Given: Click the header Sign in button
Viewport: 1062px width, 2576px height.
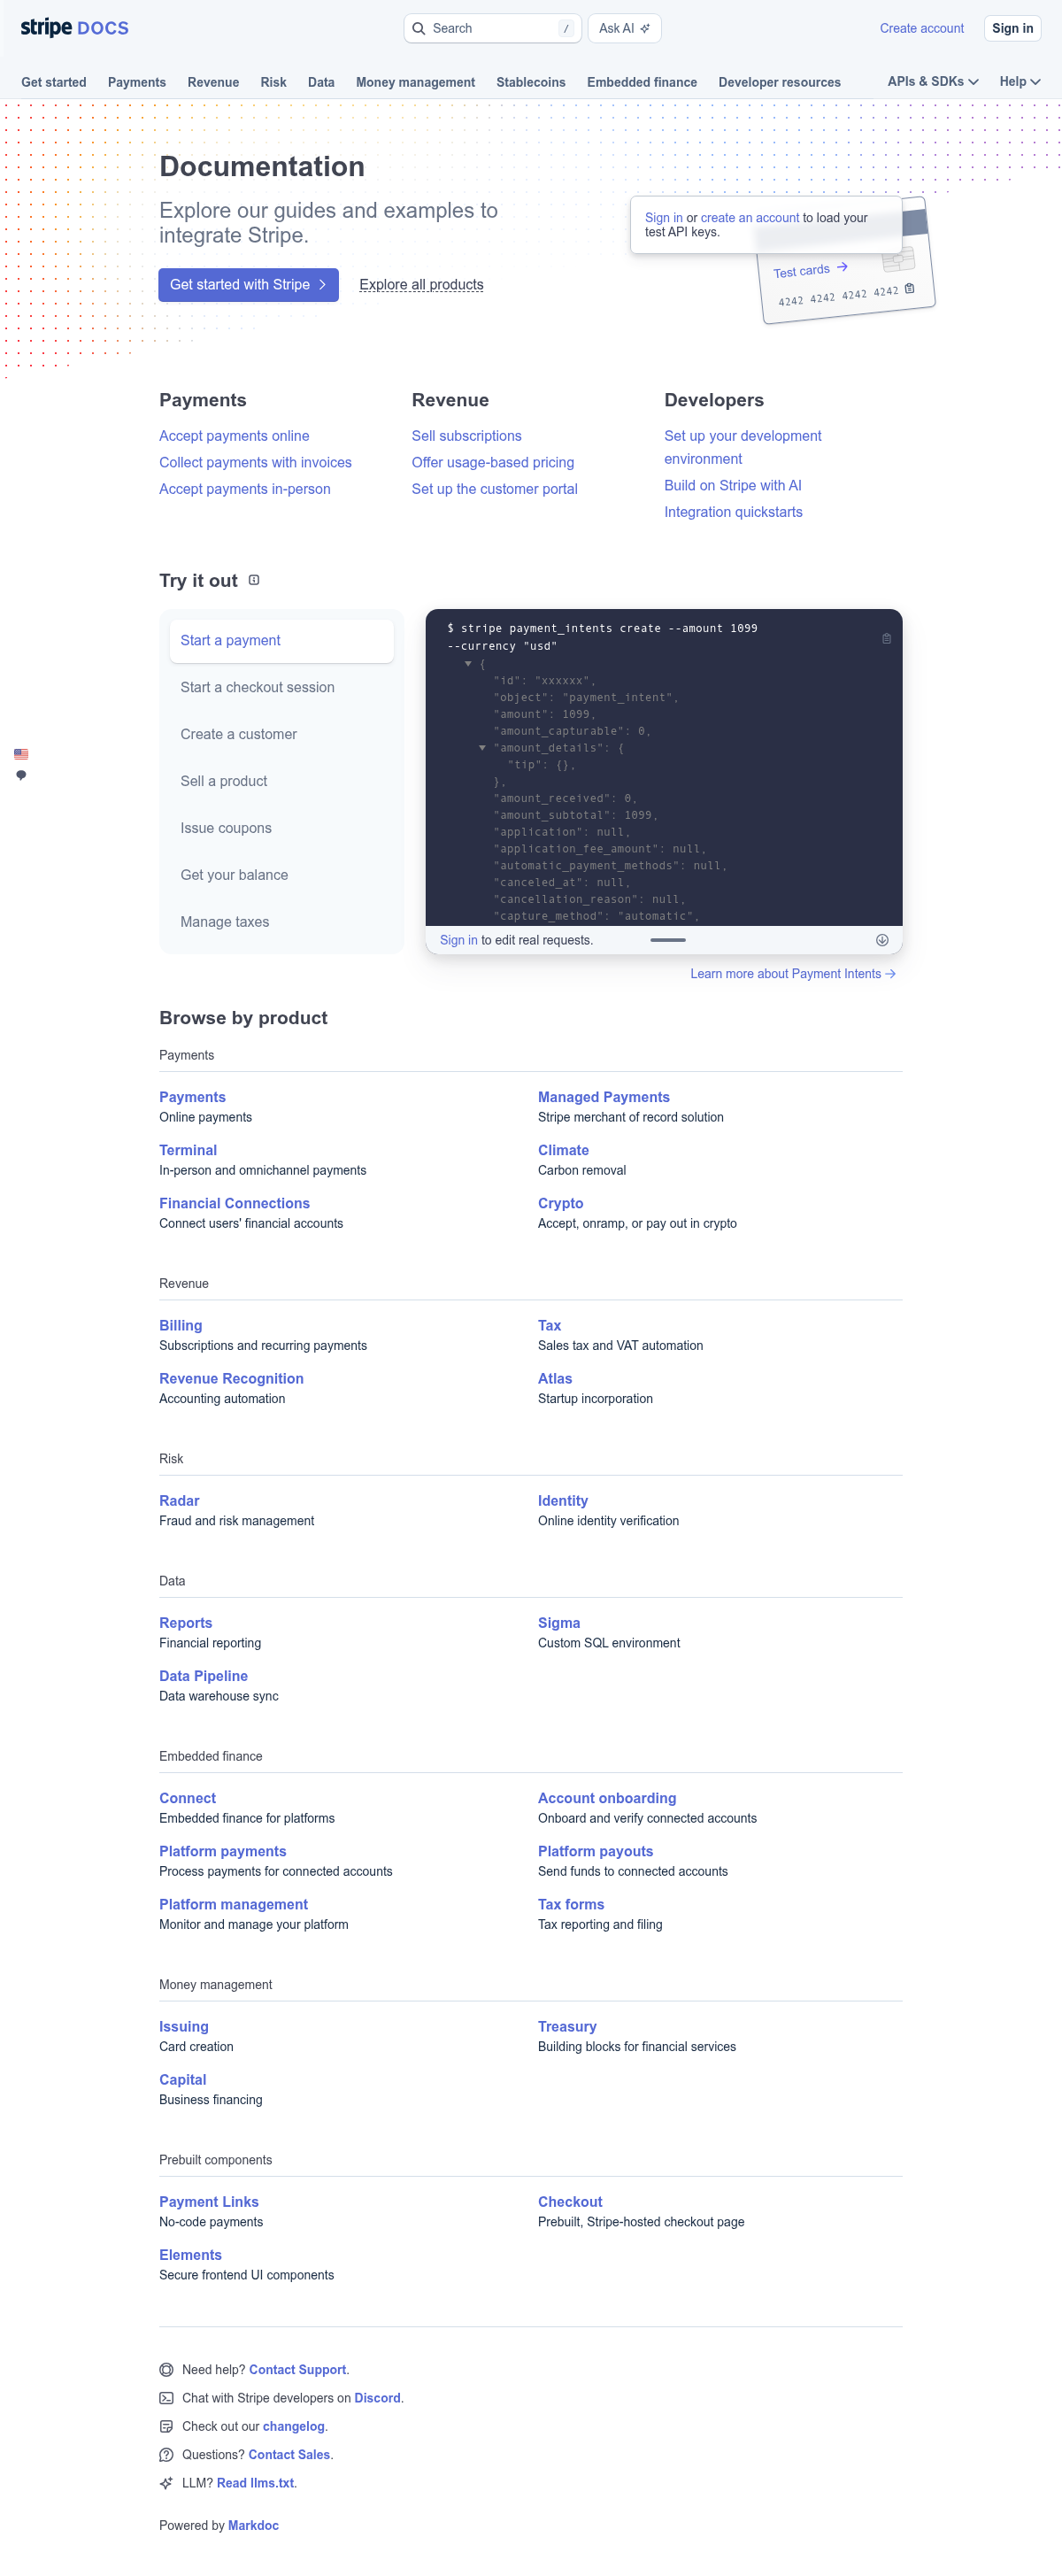Looking at the screenshot, I should [1012, 28].
